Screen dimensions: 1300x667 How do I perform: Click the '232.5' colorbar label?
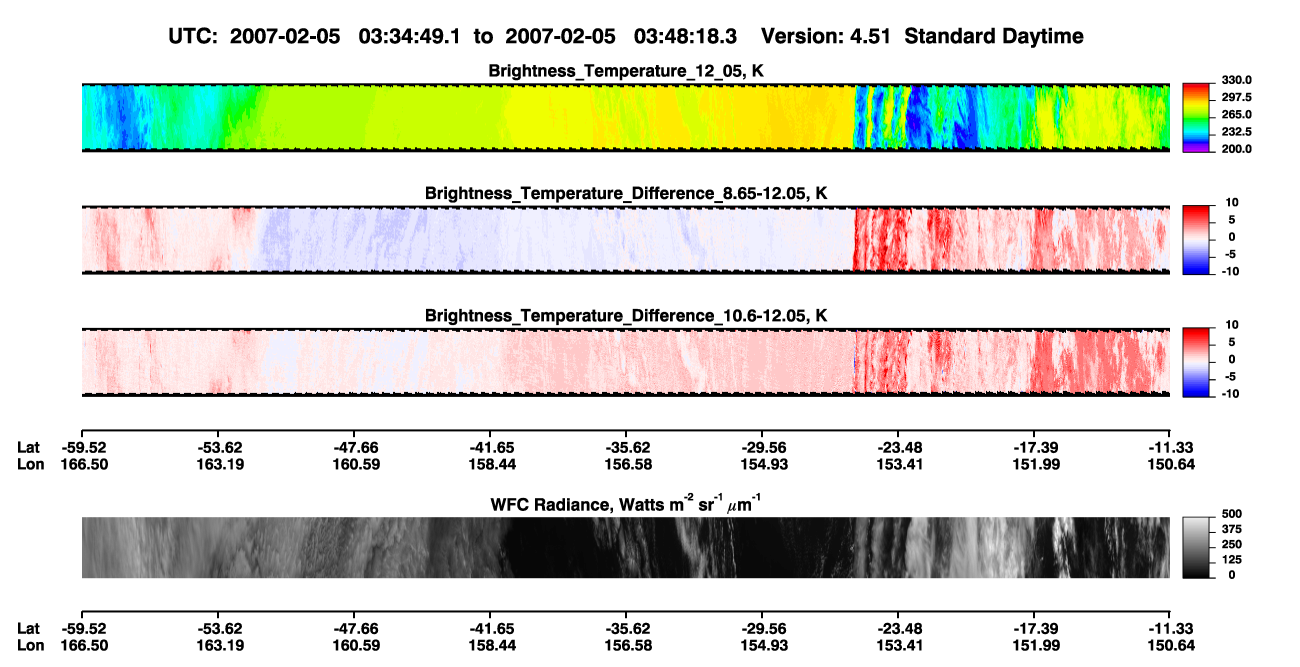tap(1238, 131)
